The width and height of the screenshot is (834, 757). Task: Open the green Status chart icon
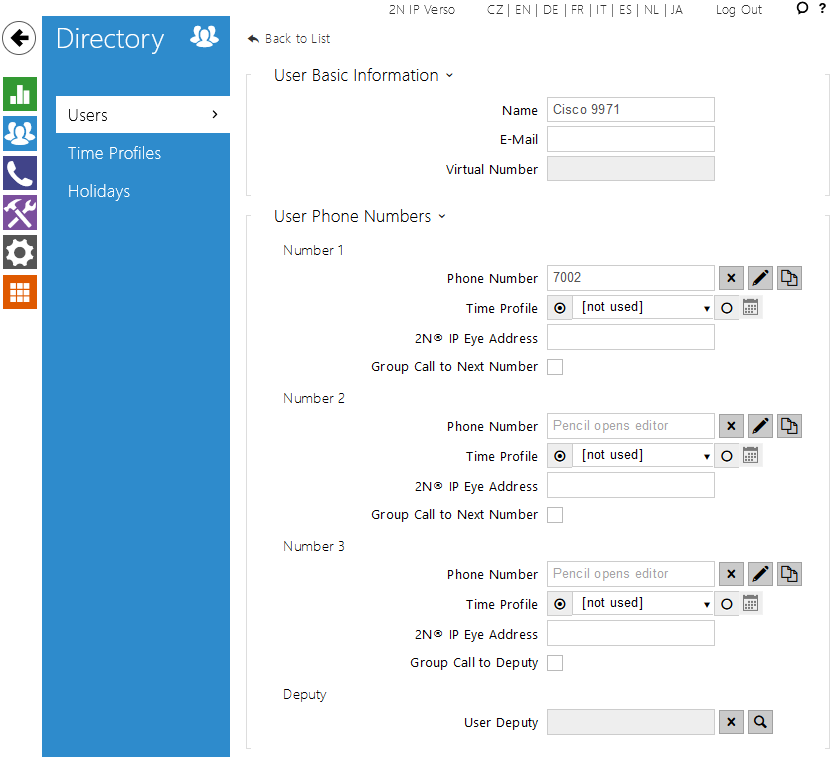19,94
